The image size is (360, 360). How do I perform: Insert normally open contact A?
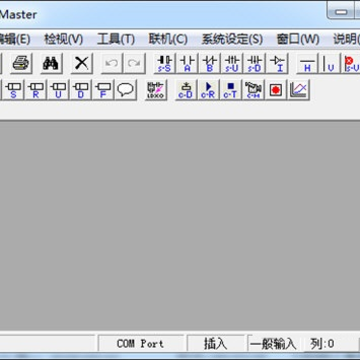(x=187, y=63)
